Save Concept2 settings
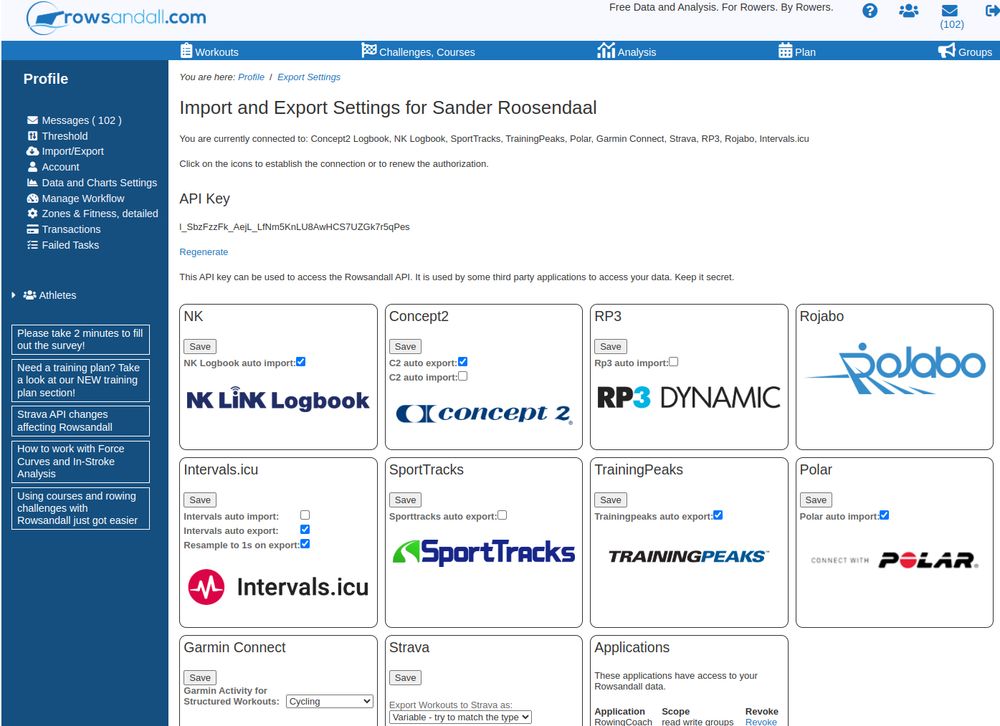This screenshot has height=726, width=1000. (405, 346)
